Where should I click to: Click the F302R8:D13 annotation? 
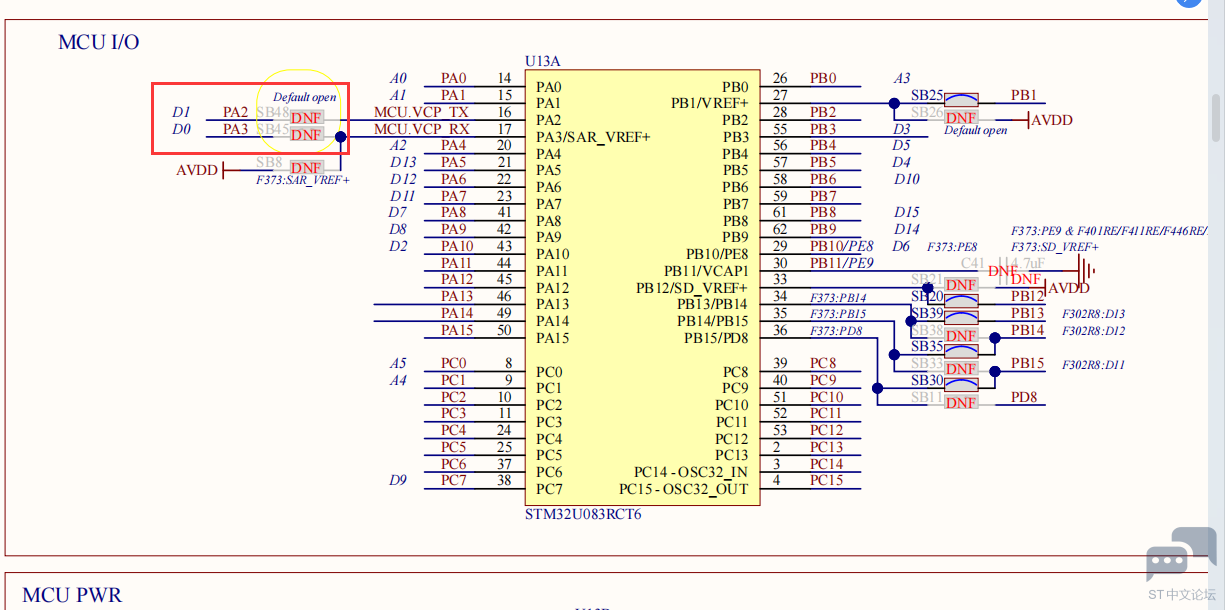click(x=1093, y=314)
